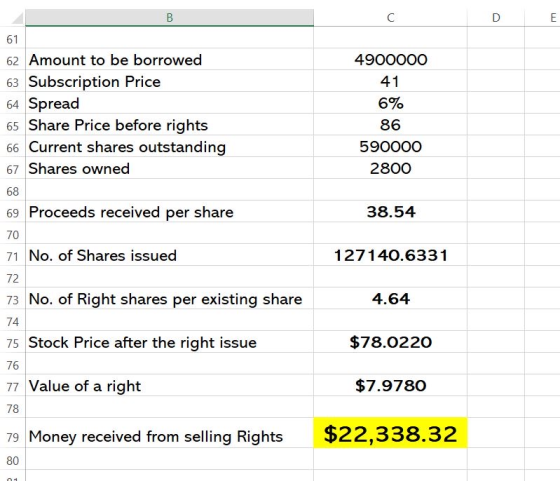560x481 pixels.
Task: Select column D header
Action: pyautogui.click(x=496, y=17)
